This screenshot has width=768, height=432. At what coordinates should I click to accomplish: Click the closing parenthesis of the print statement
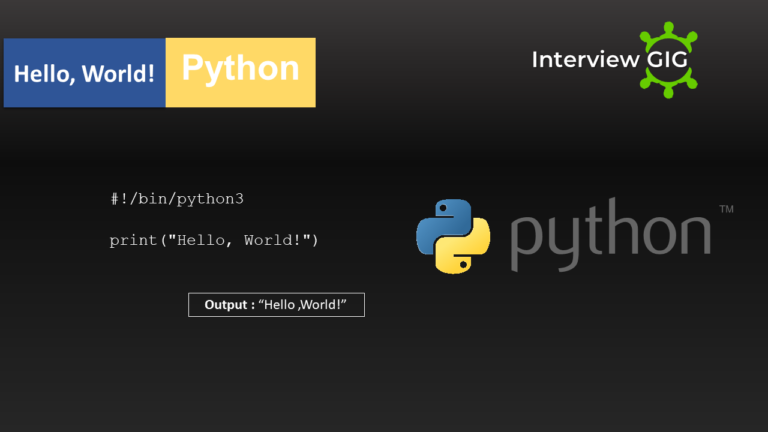coord(314,241)
